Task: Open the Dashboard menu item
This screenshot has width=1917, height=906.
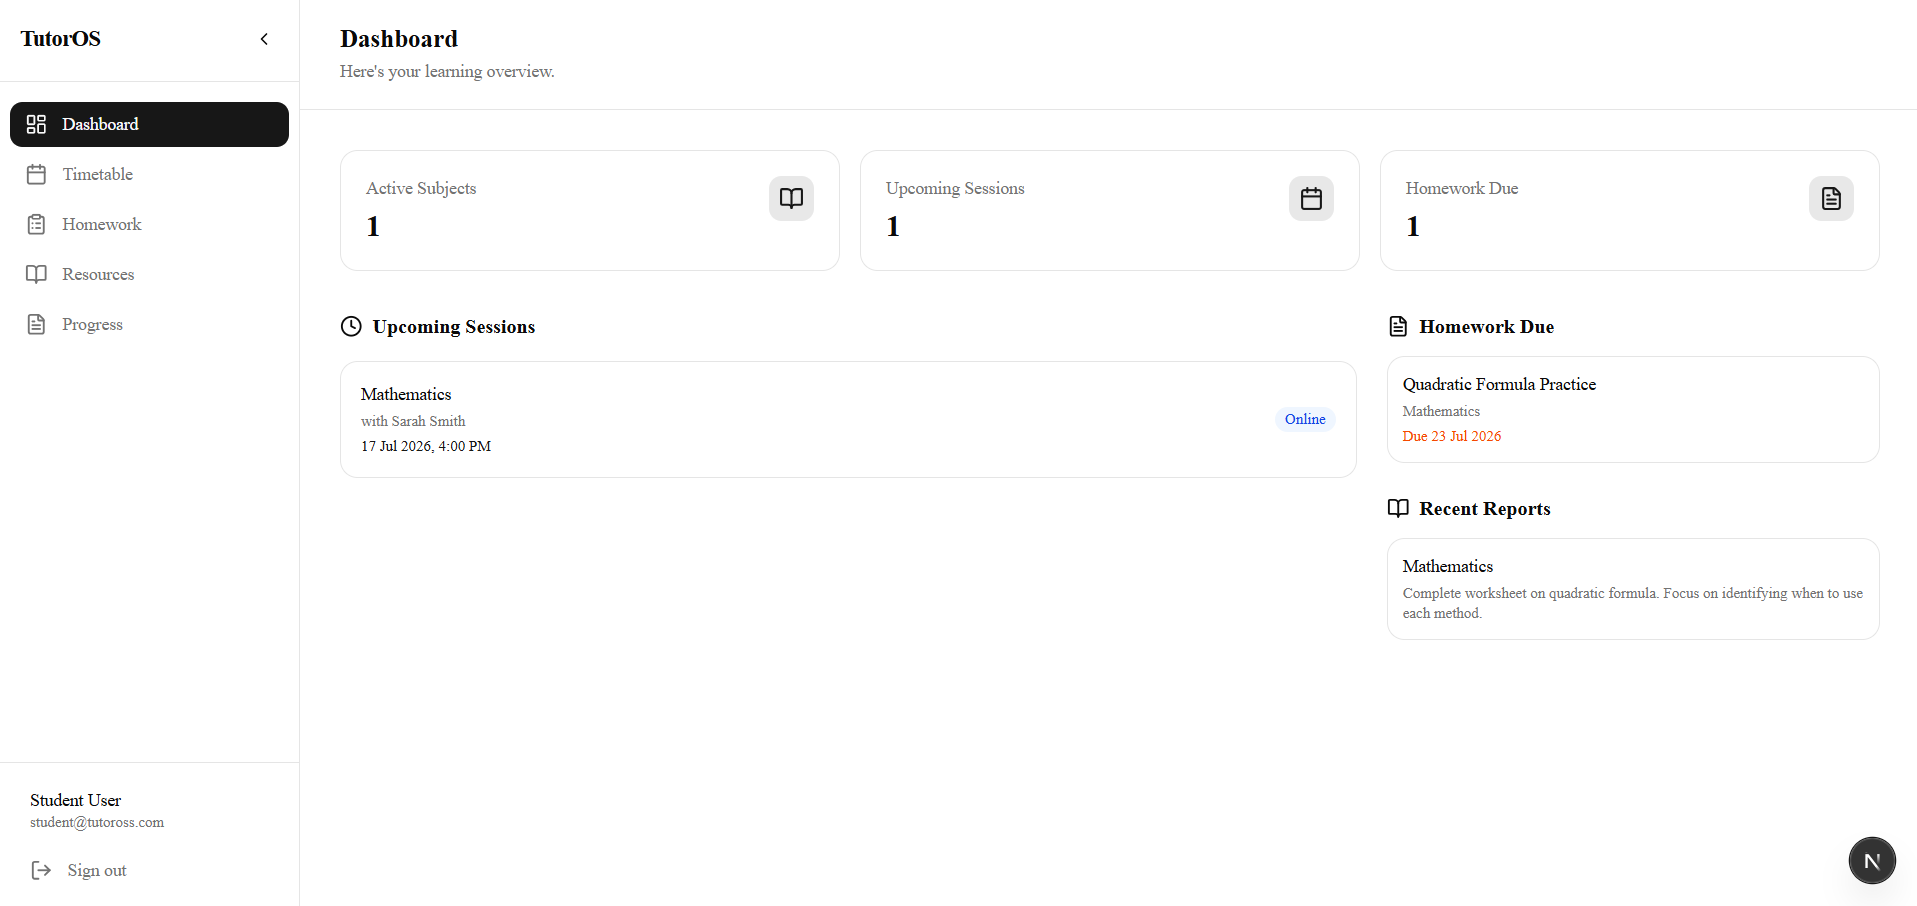Action: tap(149, 124)
